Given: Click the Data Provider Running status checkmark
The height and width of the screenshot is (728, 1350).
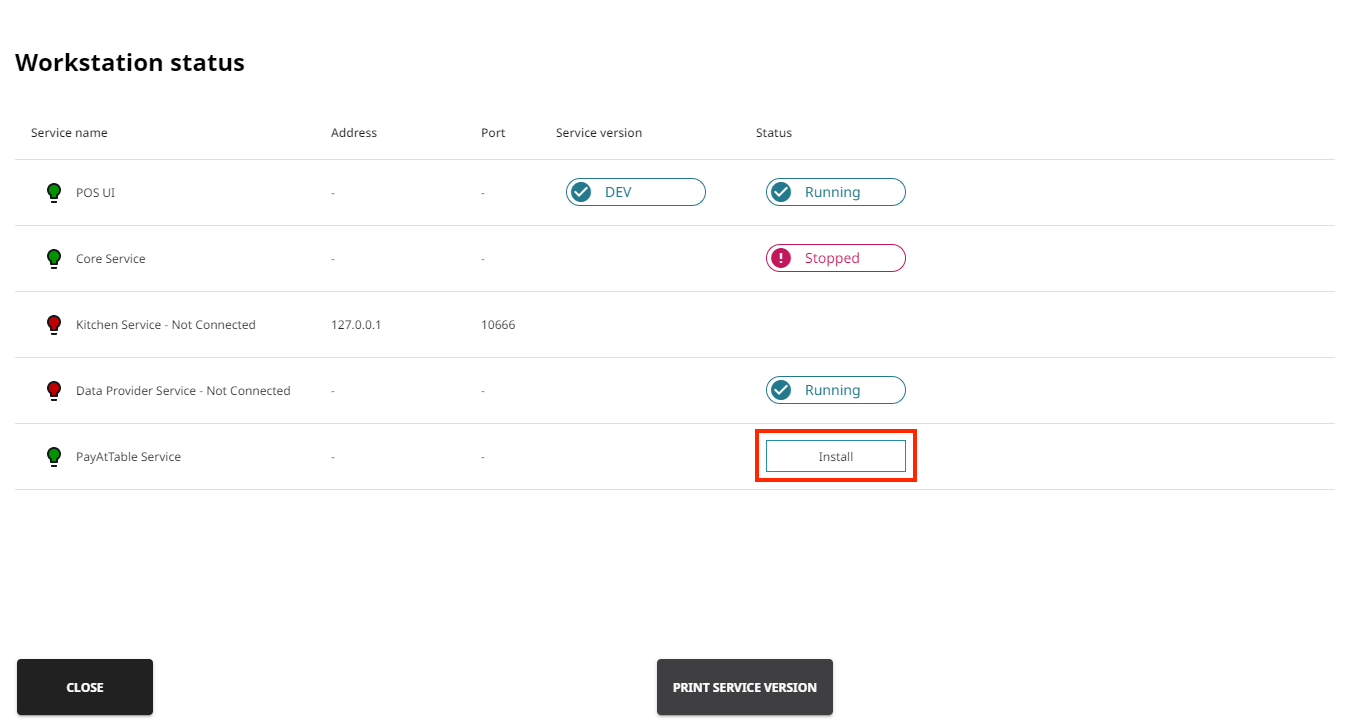Looking at the screenshot, I should (781, 390).
